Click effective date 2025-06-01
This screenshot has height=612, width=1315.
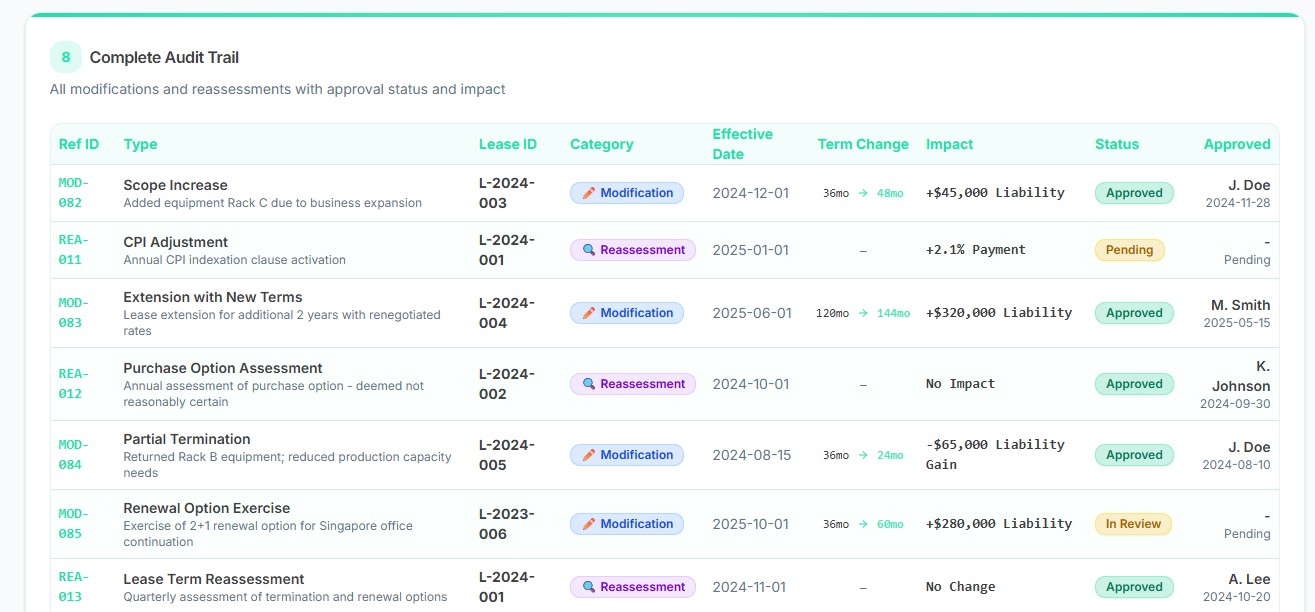coord(752,313)
